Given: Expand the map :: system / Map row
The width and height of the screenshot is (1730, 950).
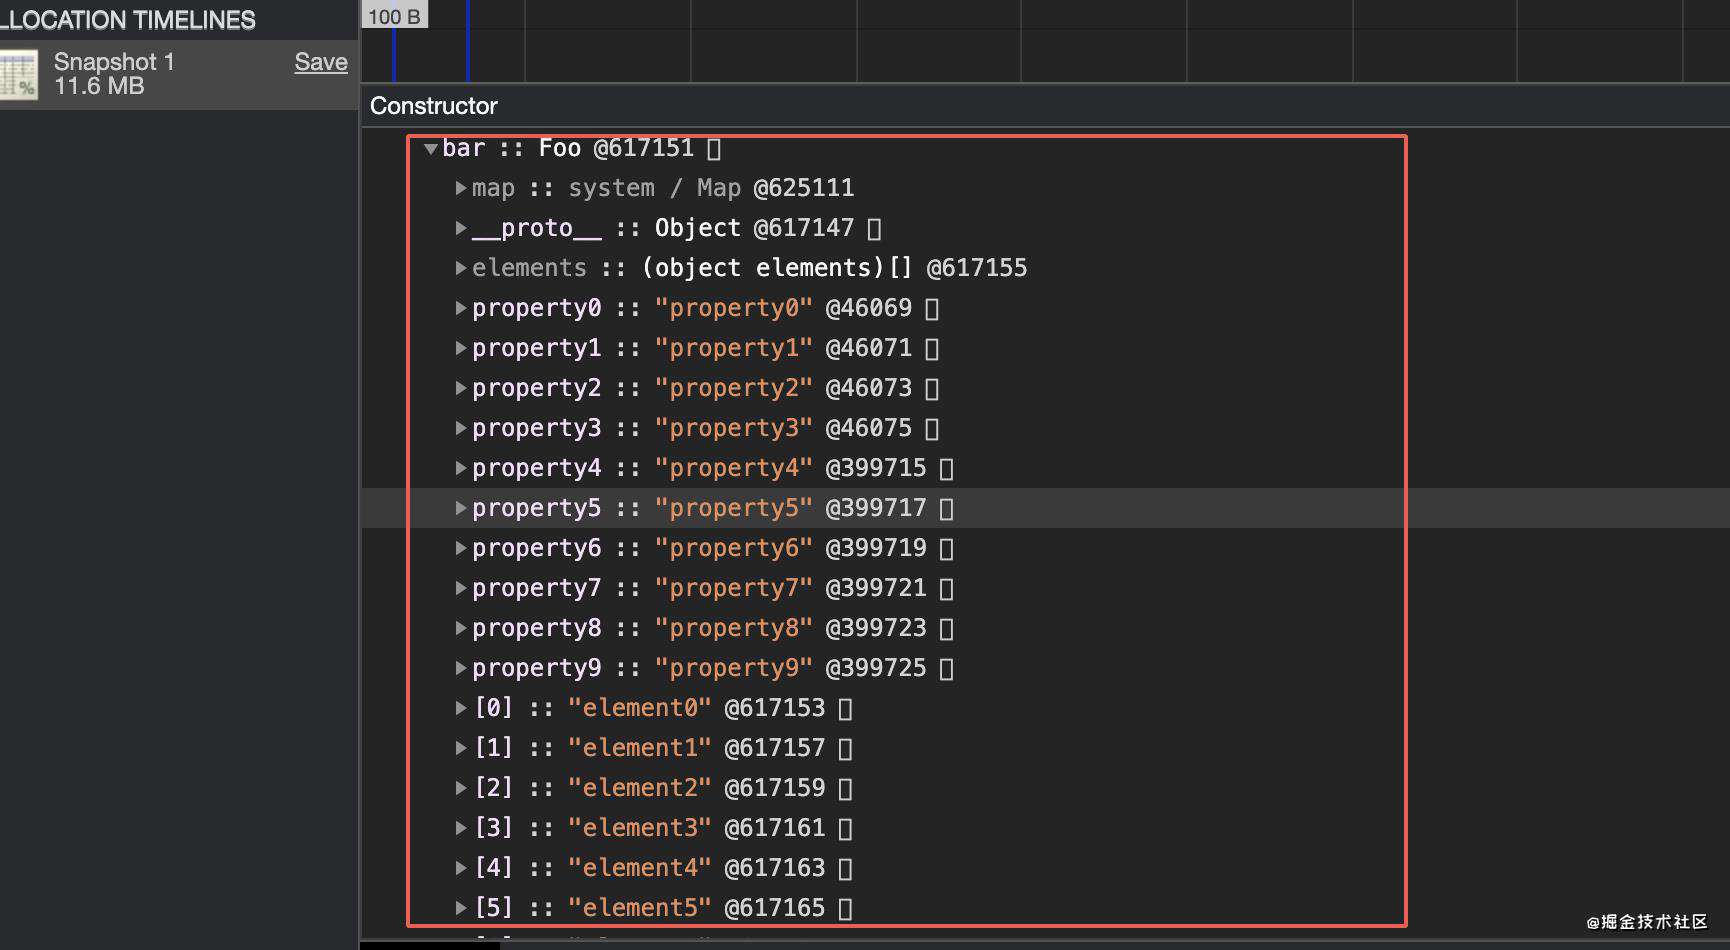Looking at the screenshot, I should pyautogui.click(x=461, y=188).
